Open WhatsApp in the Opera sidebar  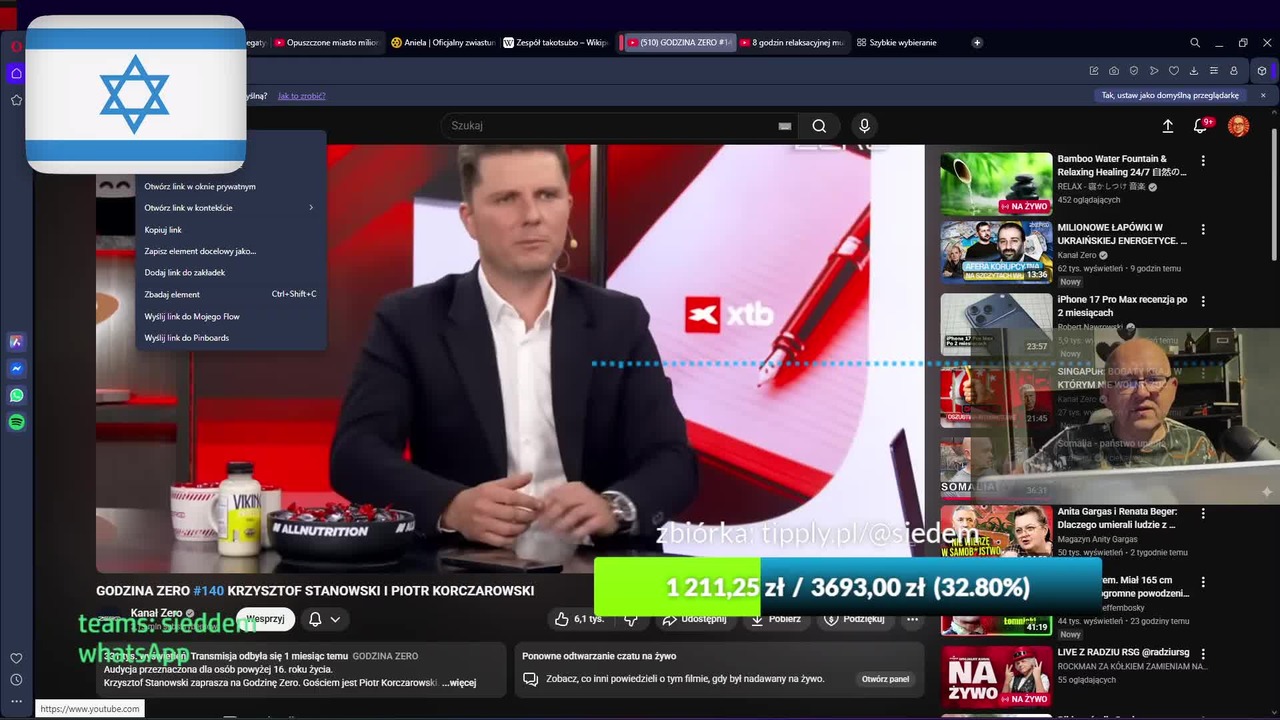click(17, 396)
